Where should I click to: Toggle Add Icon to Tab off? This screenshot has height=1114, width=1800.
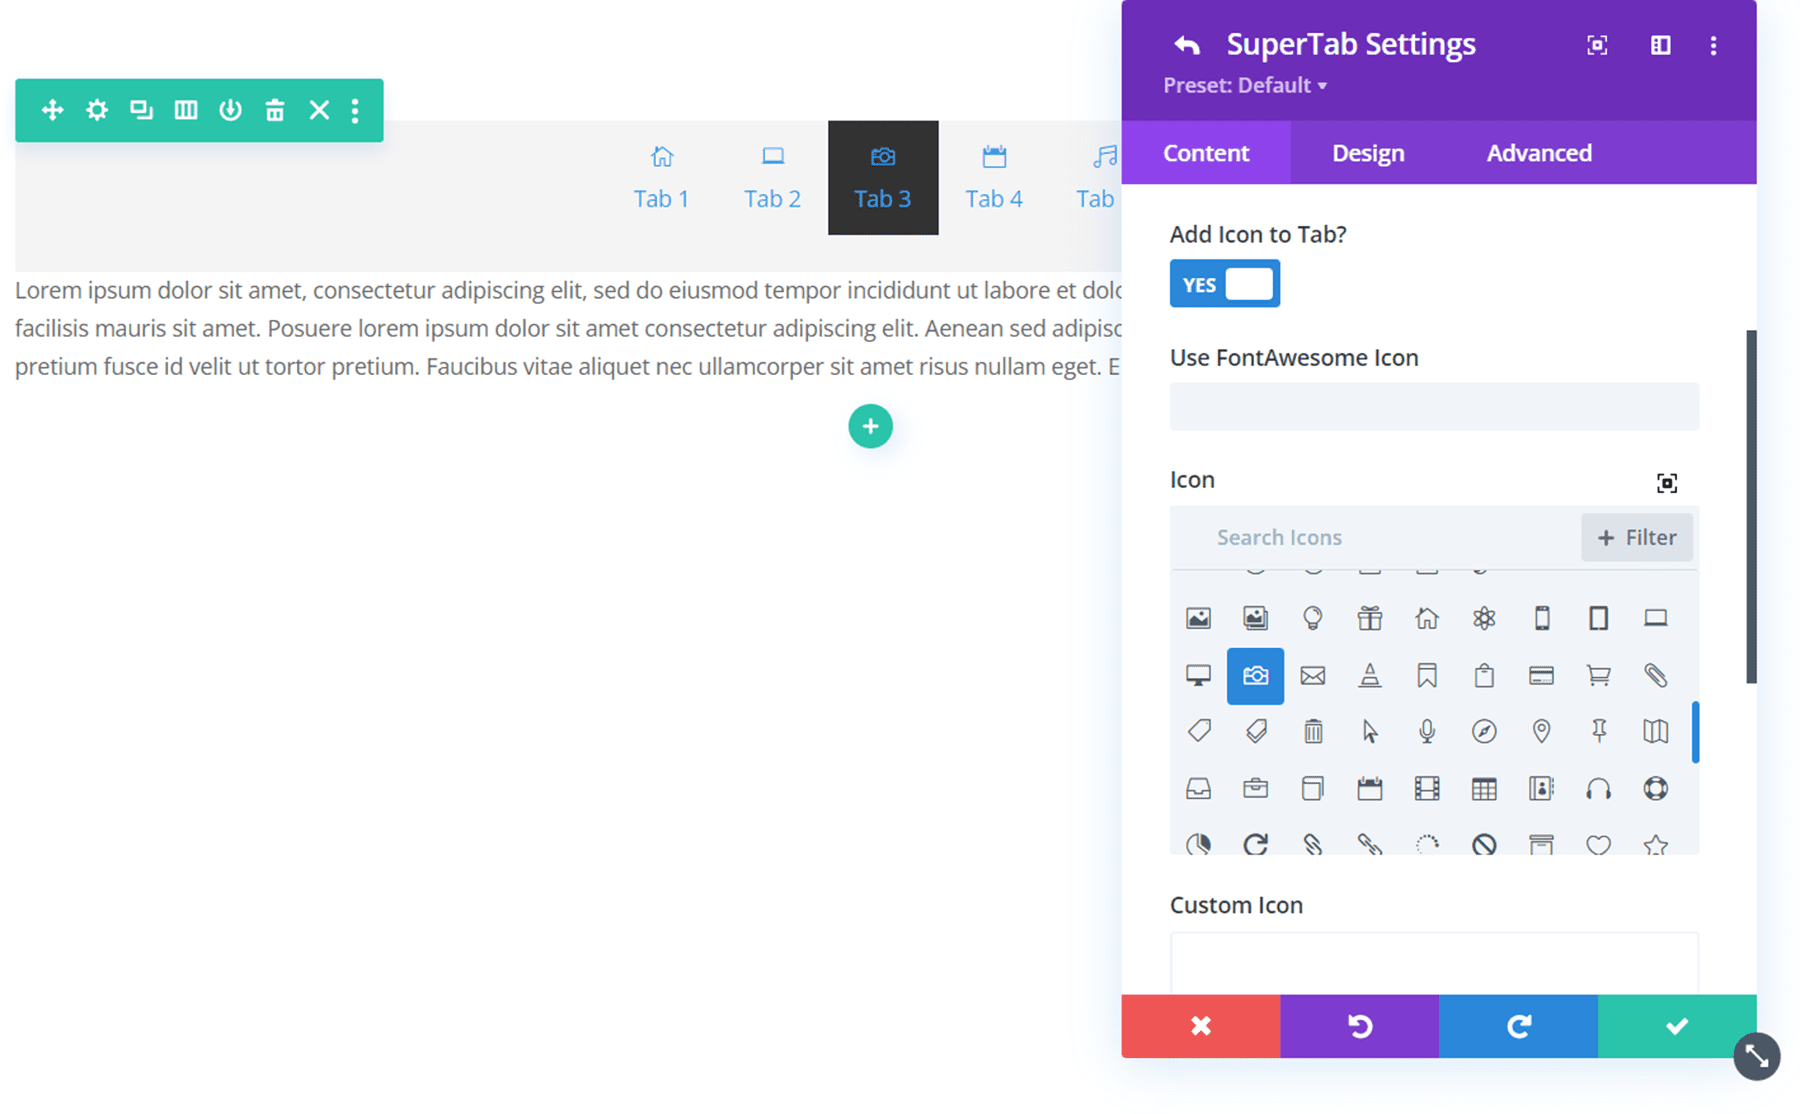pyautogui.click(x=1224, y=283)
